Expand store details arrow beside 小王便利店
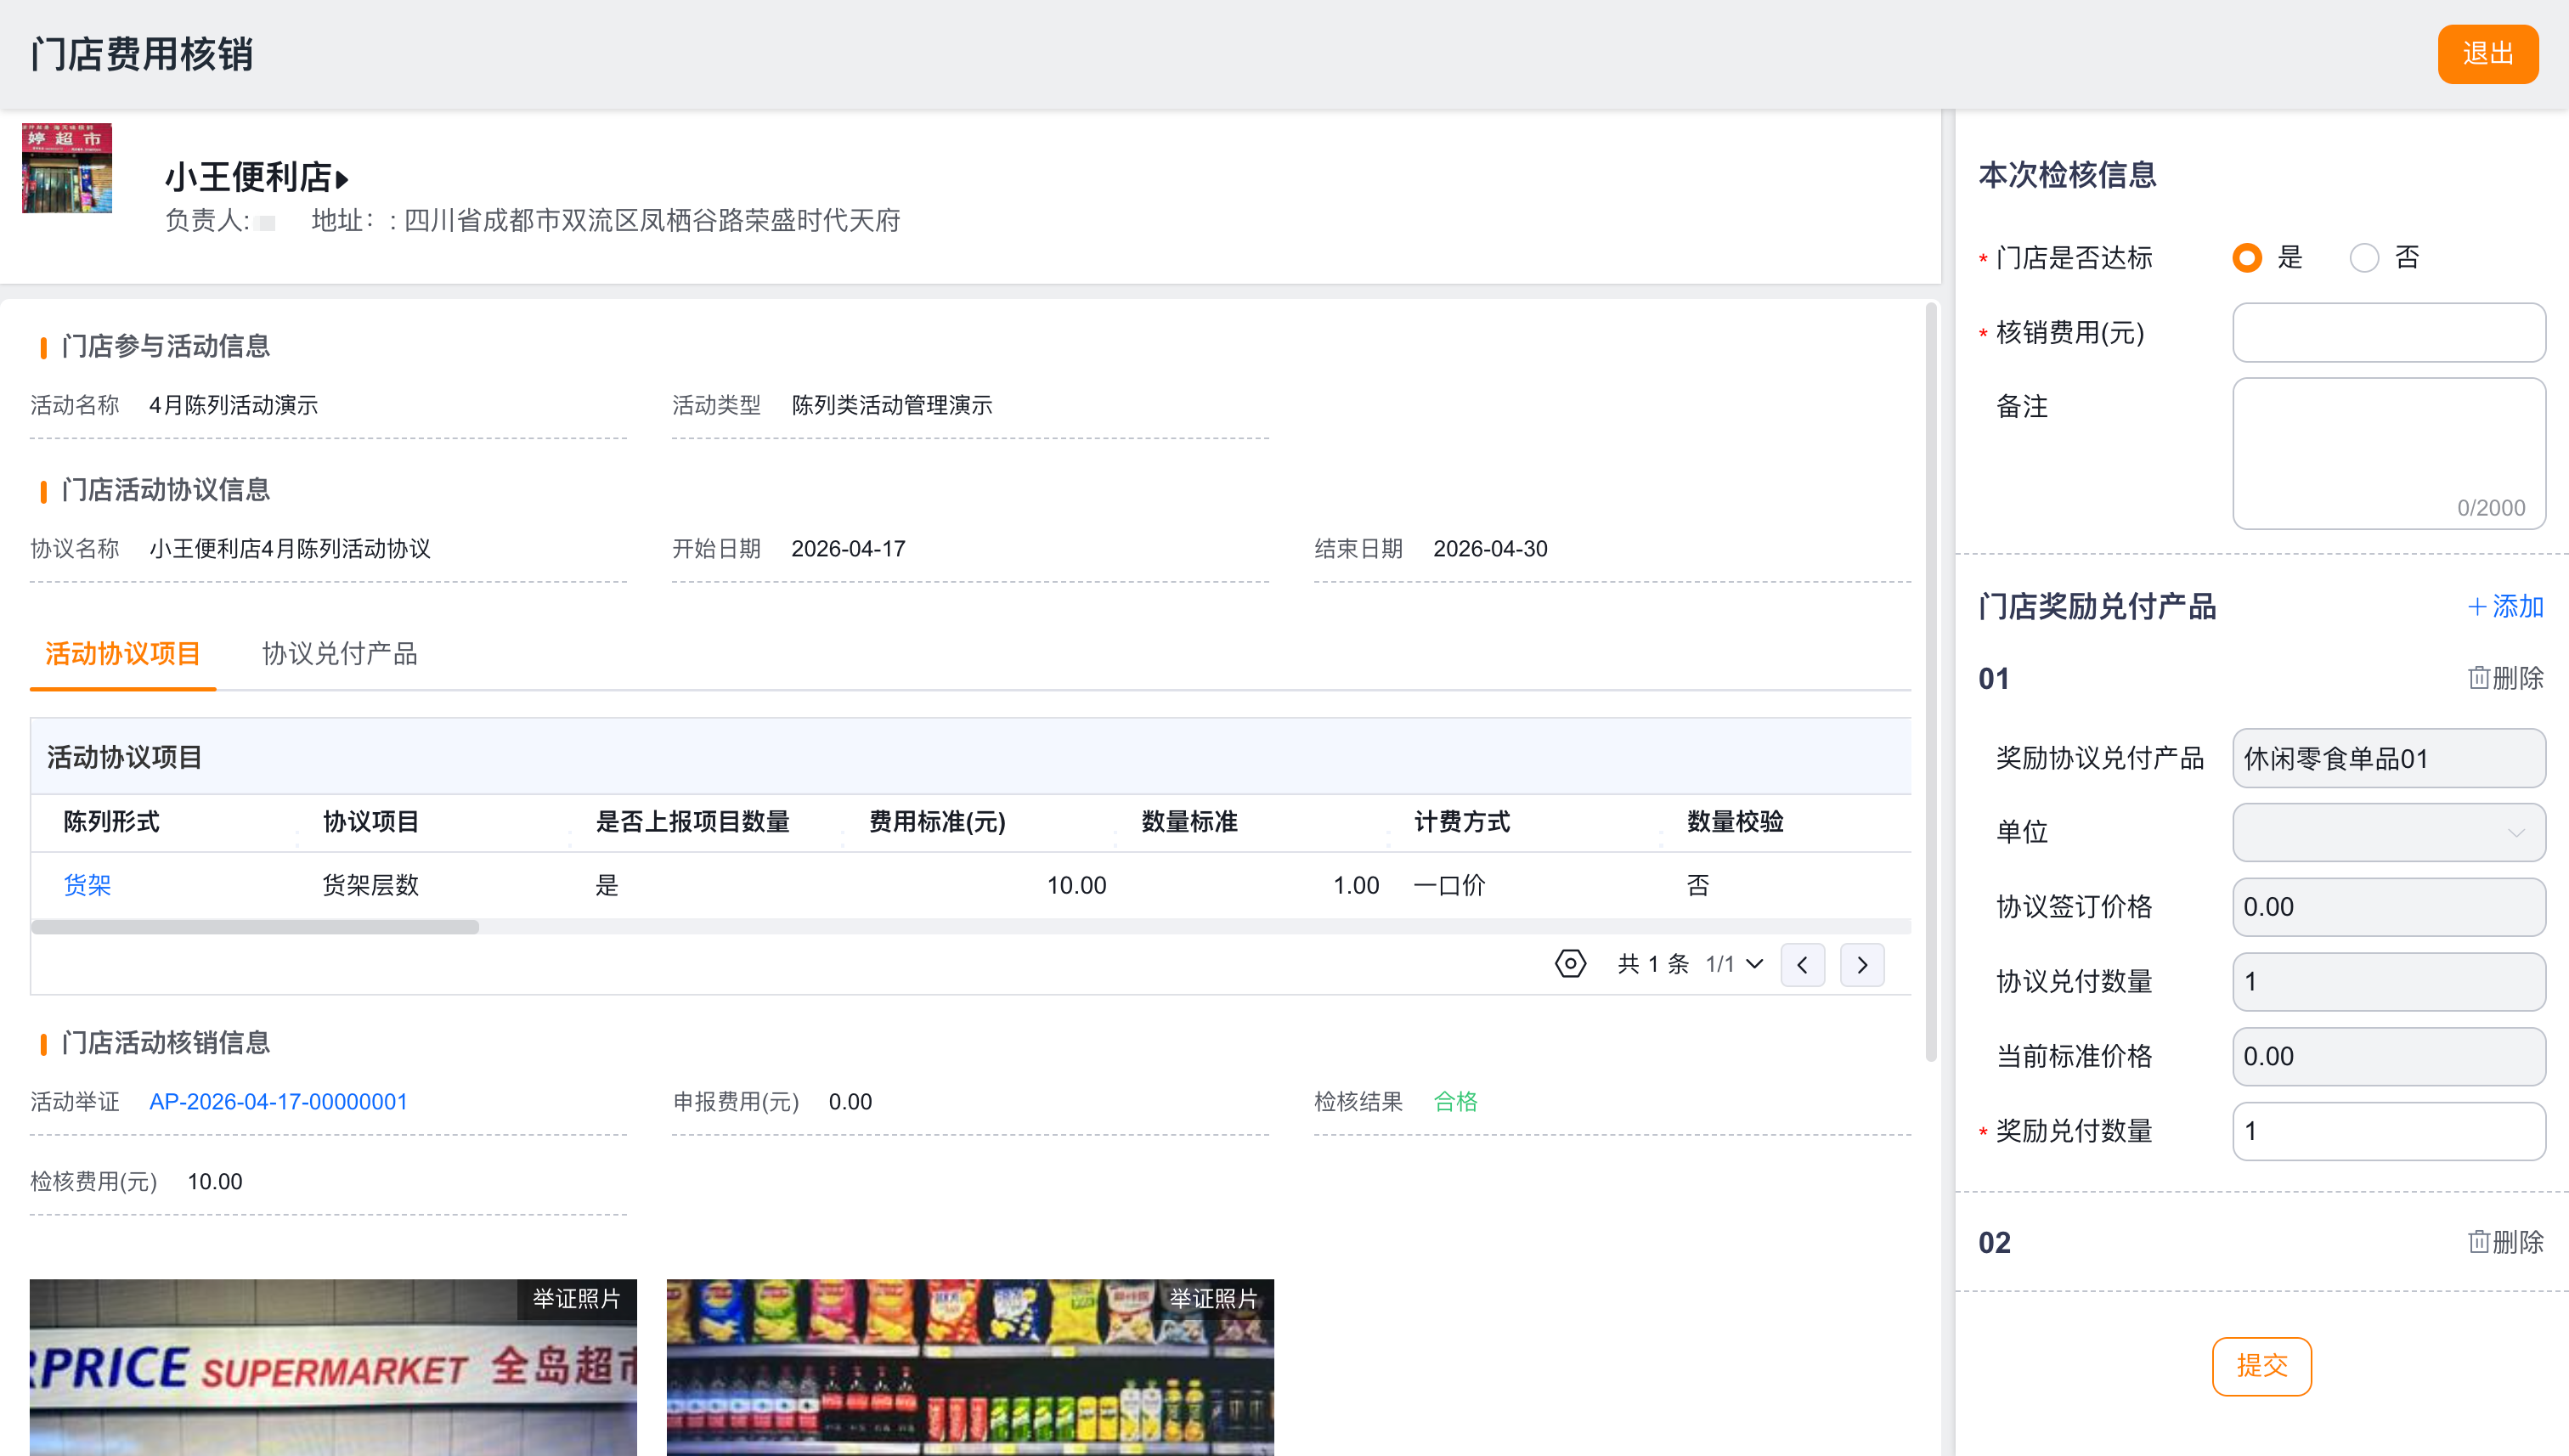 coord(342,180)
